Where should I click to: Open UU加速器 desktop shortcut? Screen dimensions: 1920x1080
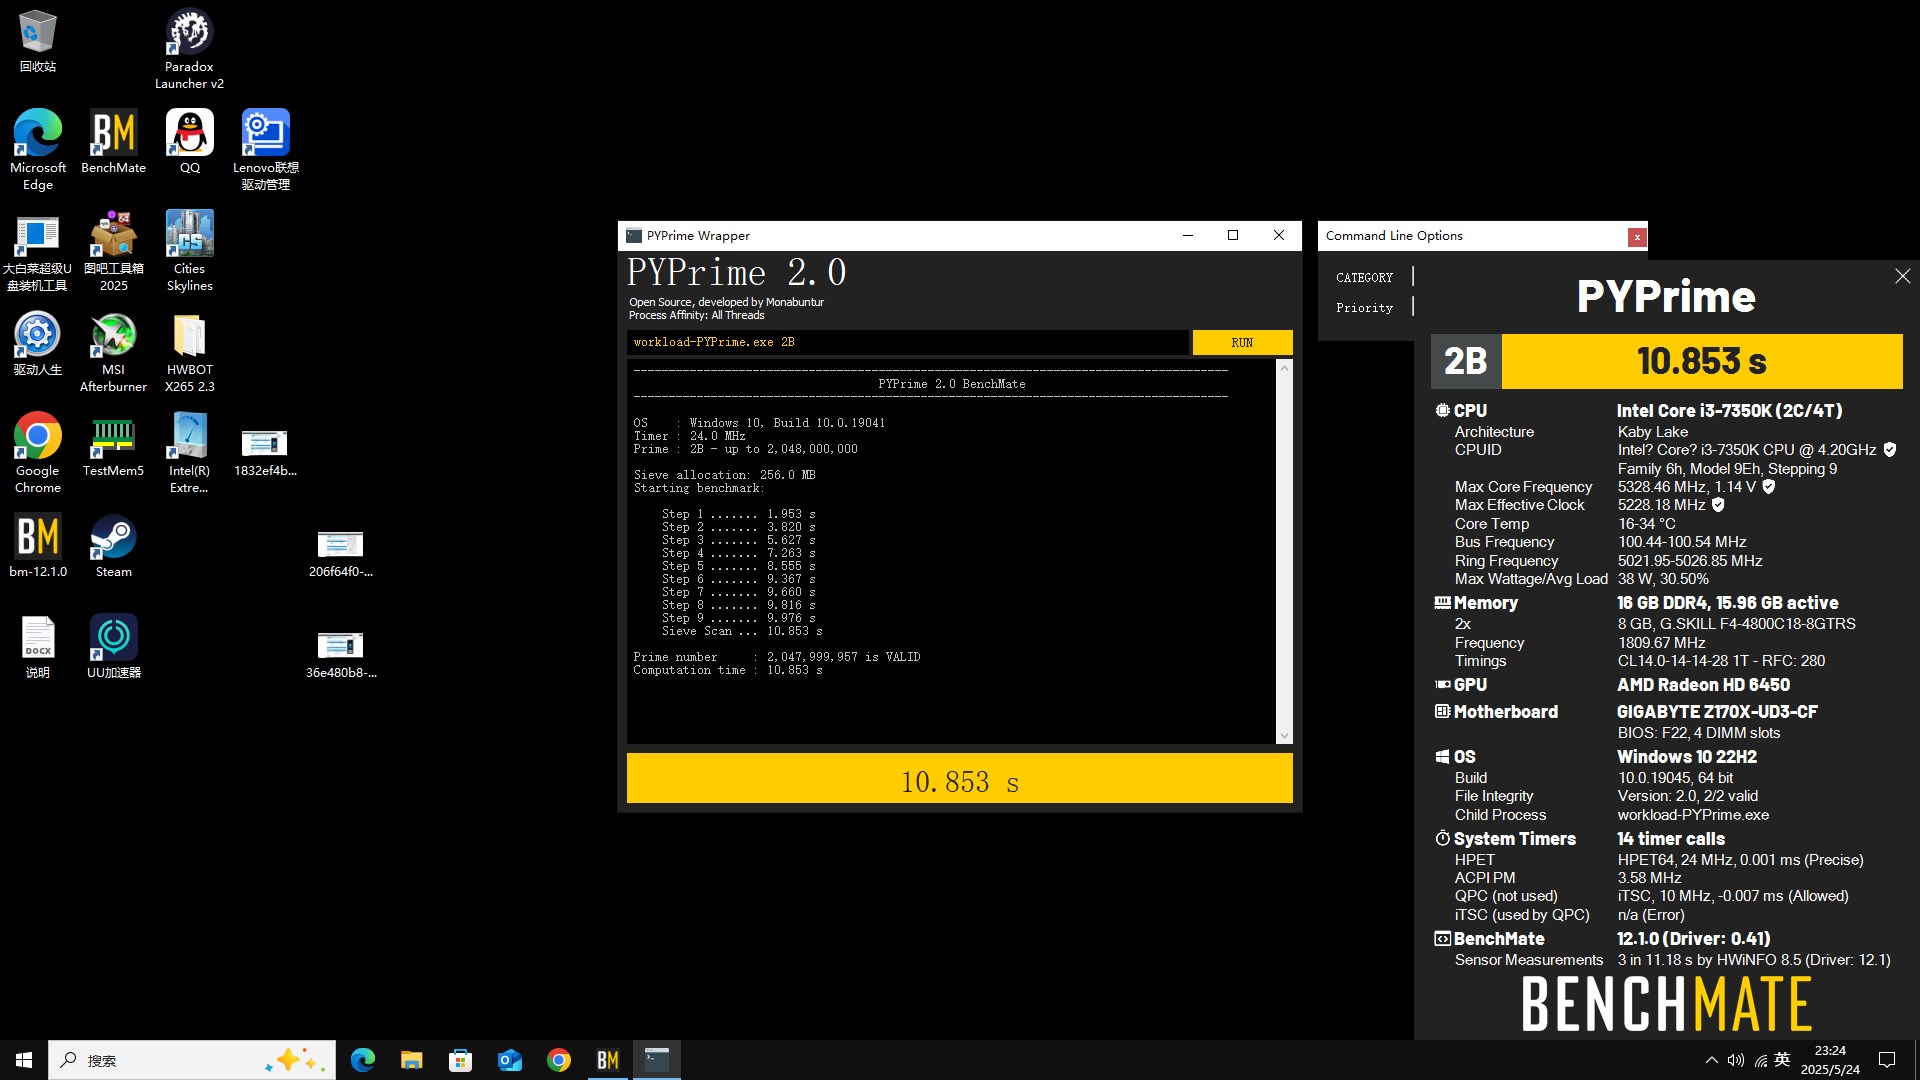[x=113, y=646]
